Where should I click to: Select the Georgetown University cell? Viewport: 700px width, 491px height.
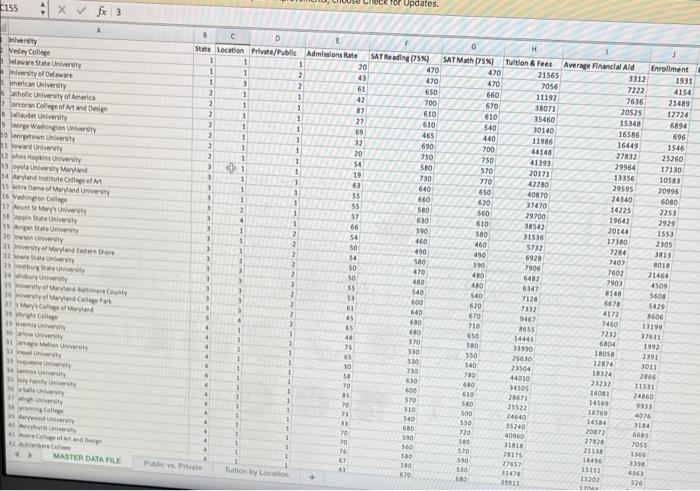coord(43,138)
